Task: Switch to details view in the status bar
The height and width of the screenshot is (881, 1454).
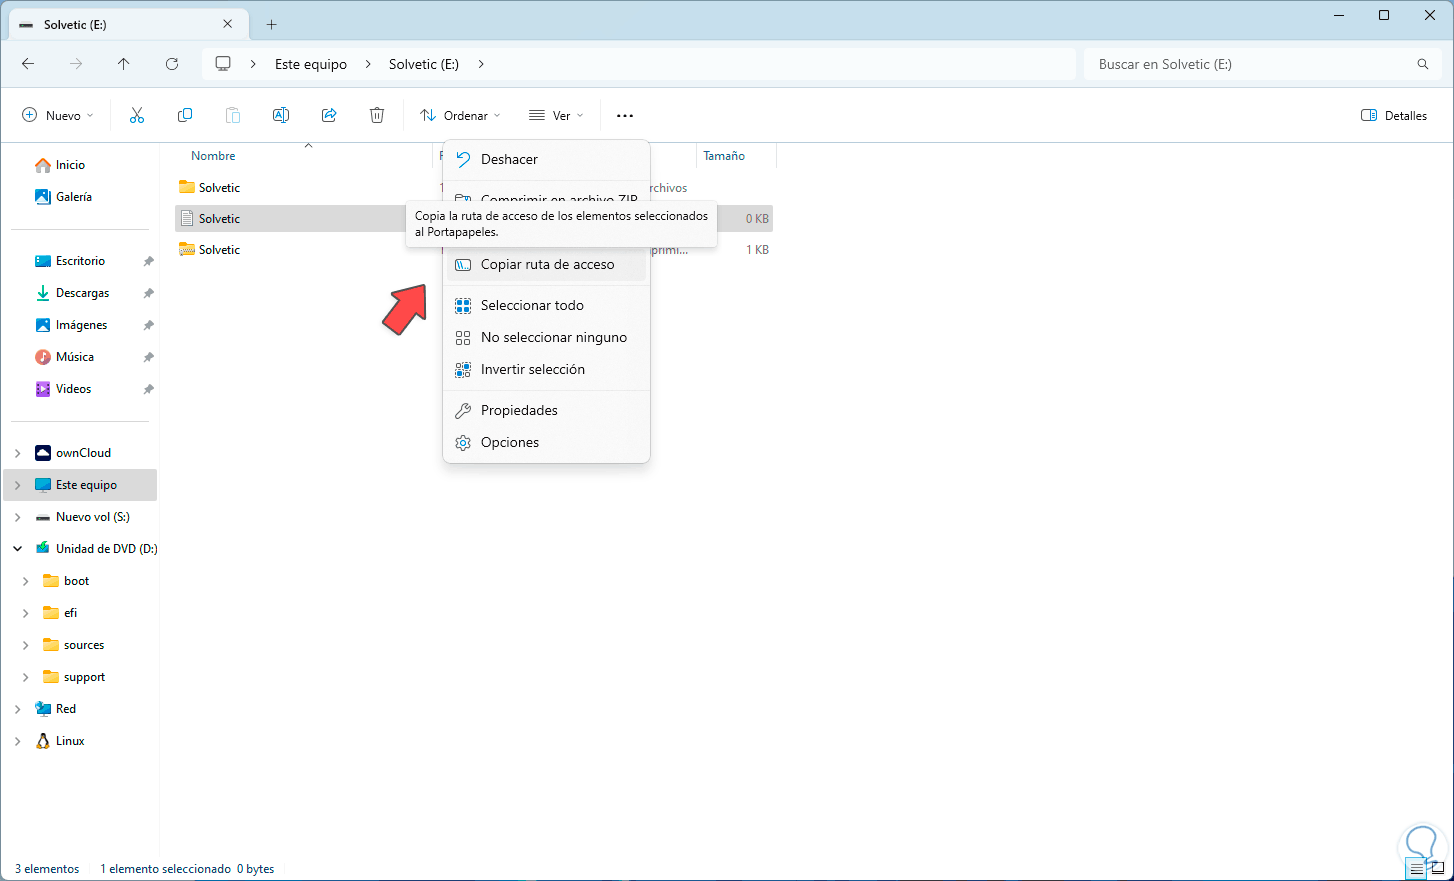Action: [x=1416, y=869]
